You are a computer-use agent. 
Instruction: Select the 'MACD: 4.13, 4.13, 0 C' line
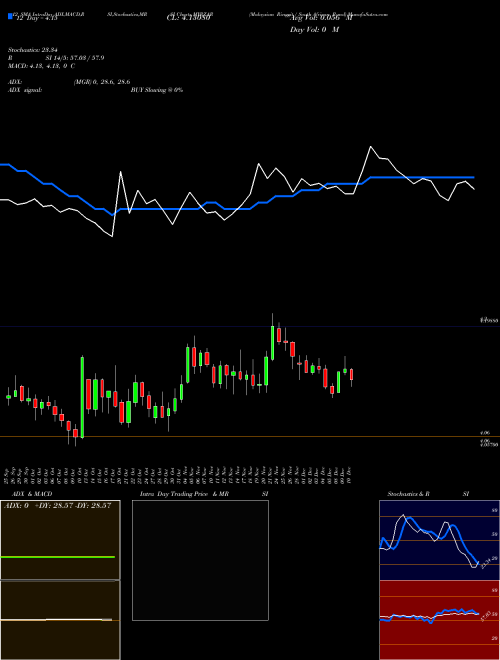(x=42, y=66)
